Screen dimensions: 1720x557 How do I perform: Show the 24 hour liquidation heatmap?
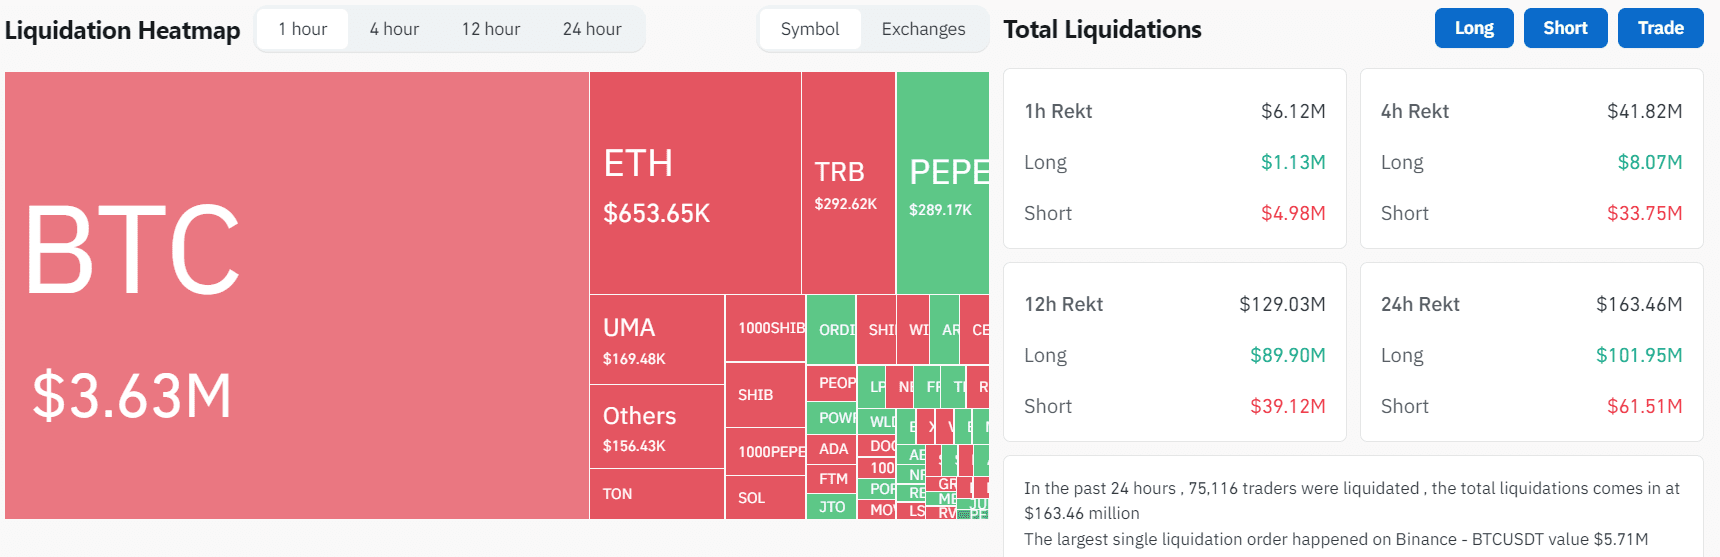pos(592,29)
